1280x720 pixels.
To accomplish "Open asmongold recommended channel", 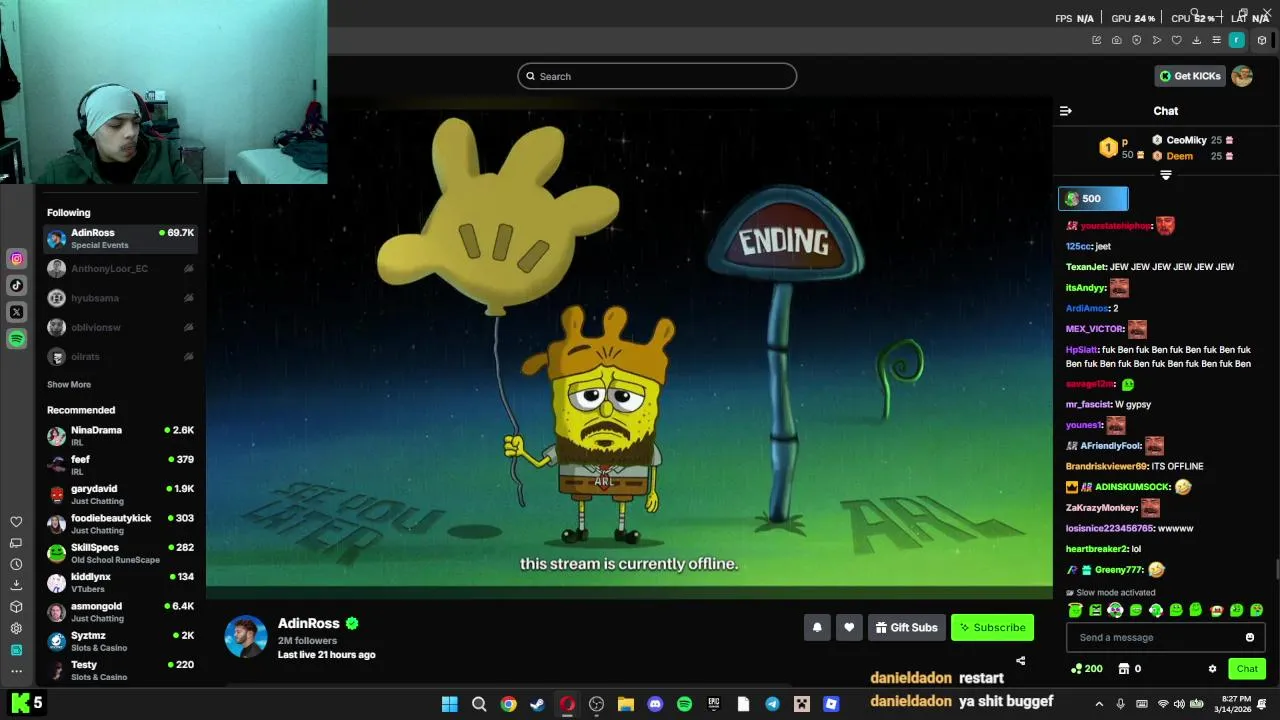I will point(120,612).
